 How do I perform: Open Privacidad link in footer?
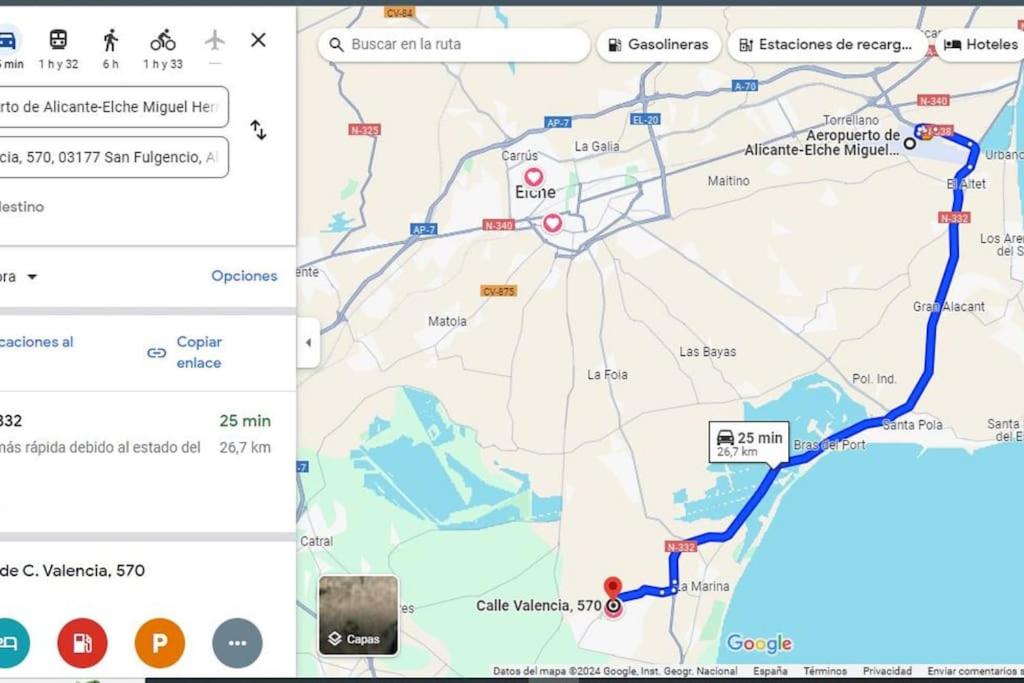click(x=887, y=671)
